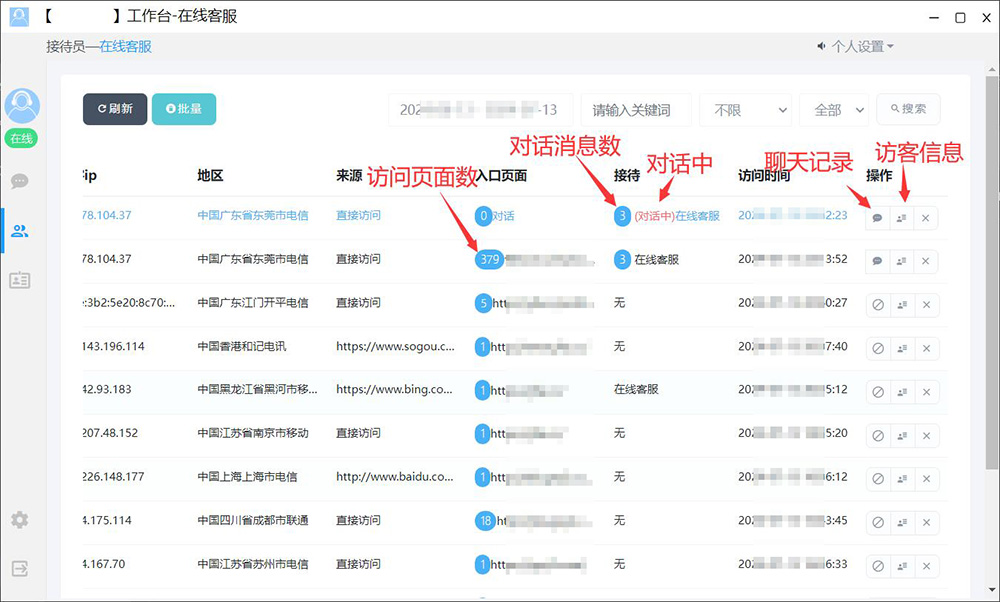This screenshot has width=1000, height=602.
Task: Open chat record for first visitor row
Action: (877, 217)
